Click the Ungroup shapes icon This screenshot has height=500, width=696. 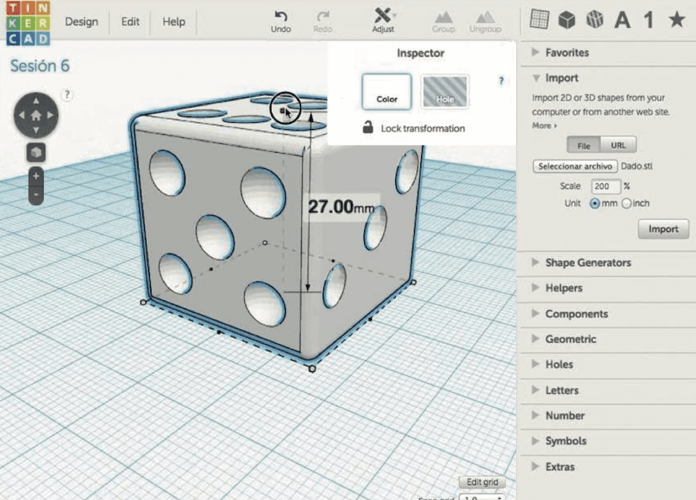(x=485, y=17)
